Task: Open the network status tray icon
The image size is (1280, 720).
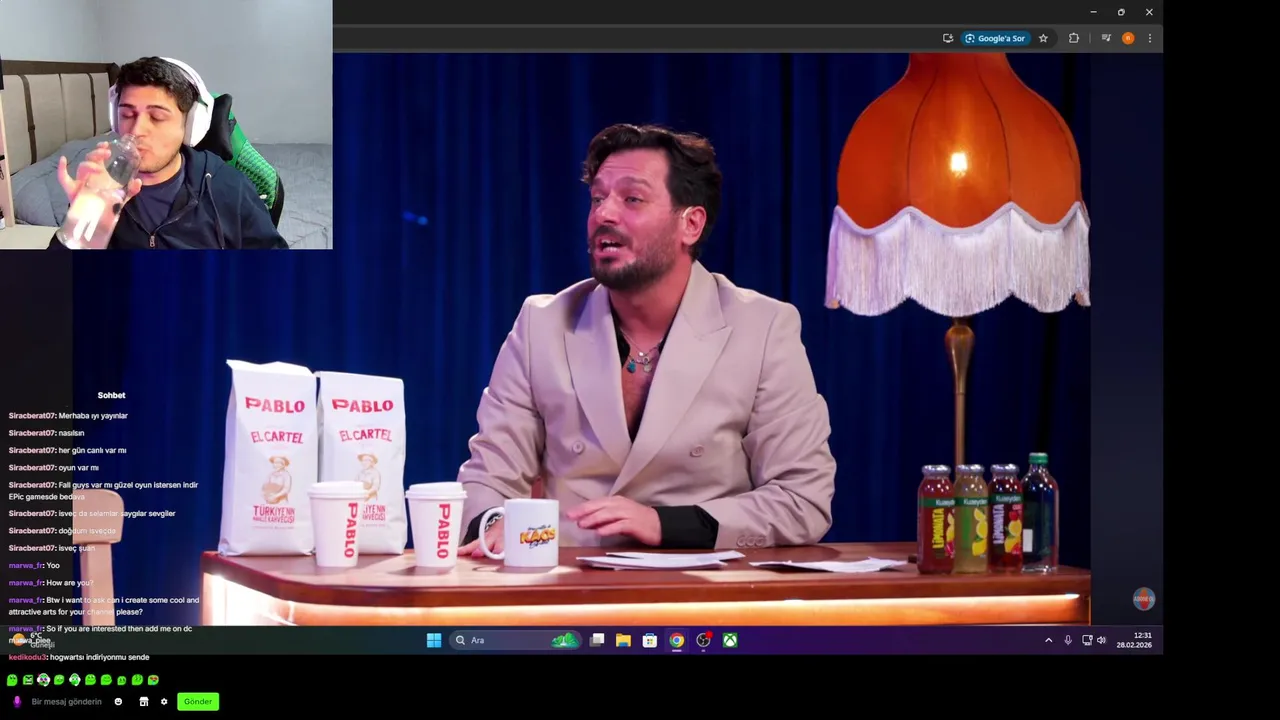Action: point(1087,640)
